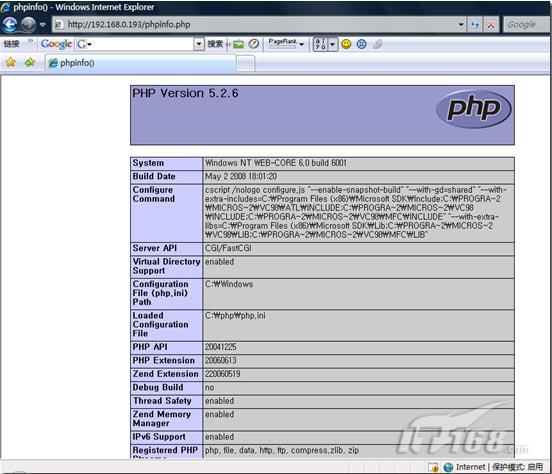Click the Internet zone globe icon in status bar
This screenshot has height=474, width=552.
(448, 467)
